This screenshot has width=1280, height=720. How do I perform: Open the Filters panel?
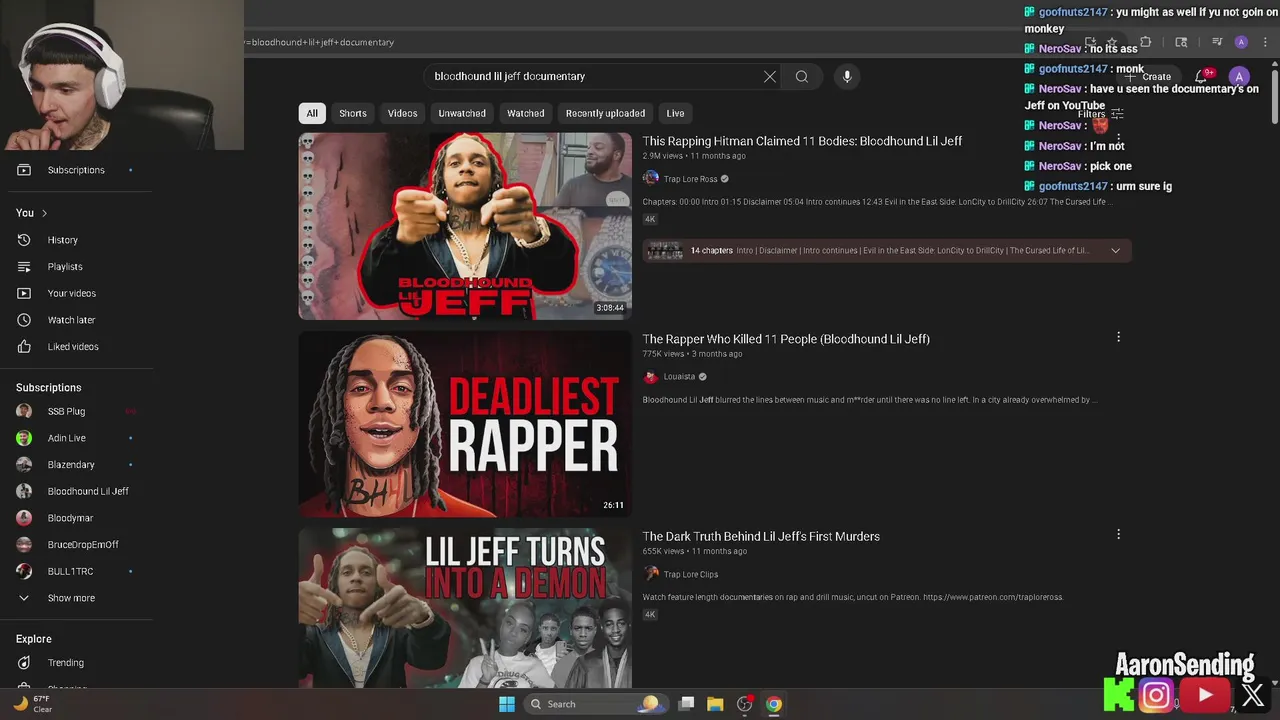click(x=1100, y=114)
